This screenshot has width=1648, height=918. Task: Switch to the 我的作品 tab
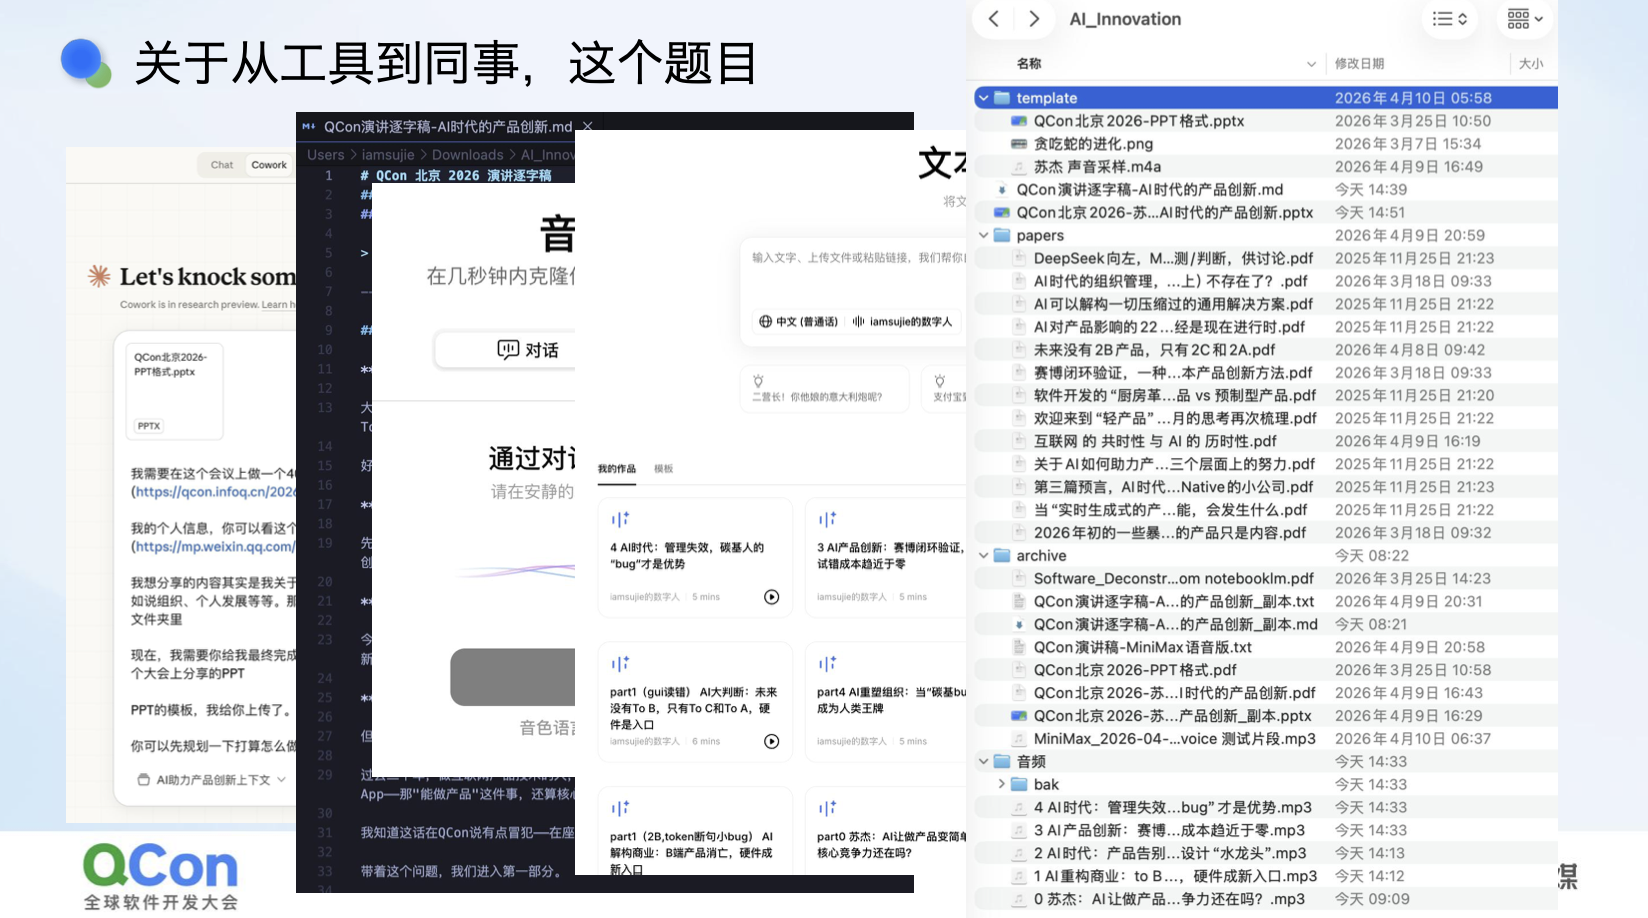coord(617,469)
